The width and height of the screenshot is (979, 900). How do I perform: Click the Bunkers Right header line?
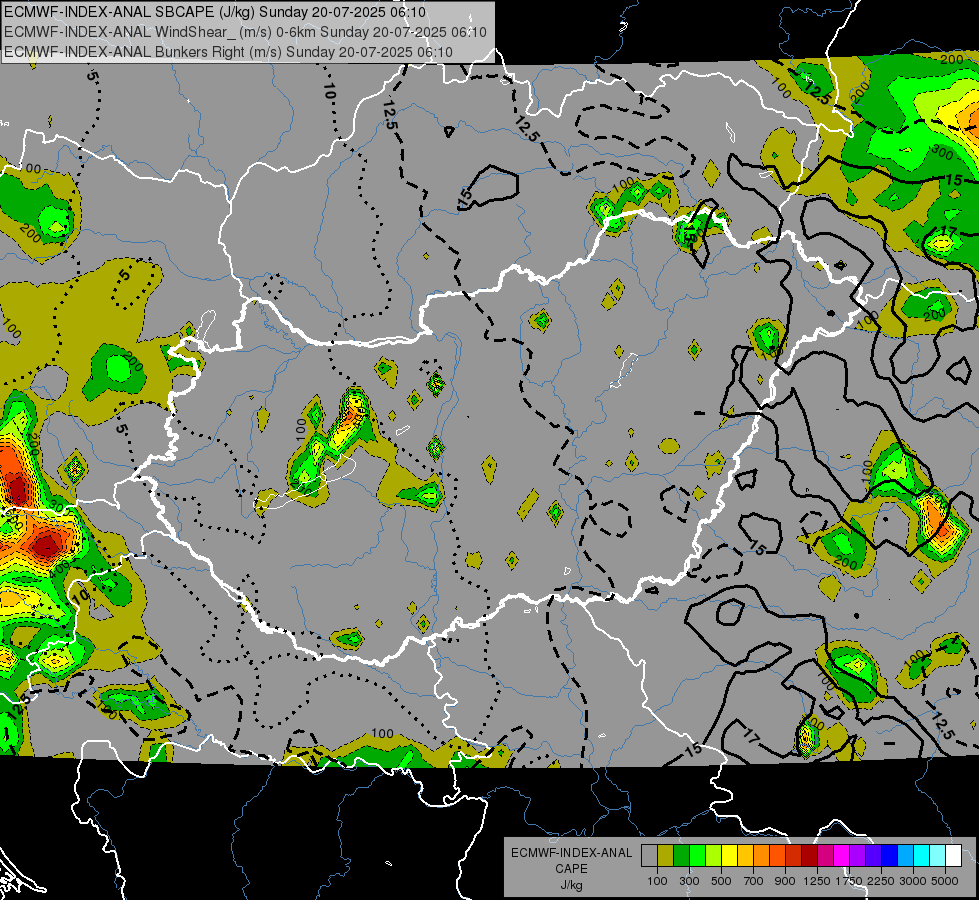tap(229, 52)
